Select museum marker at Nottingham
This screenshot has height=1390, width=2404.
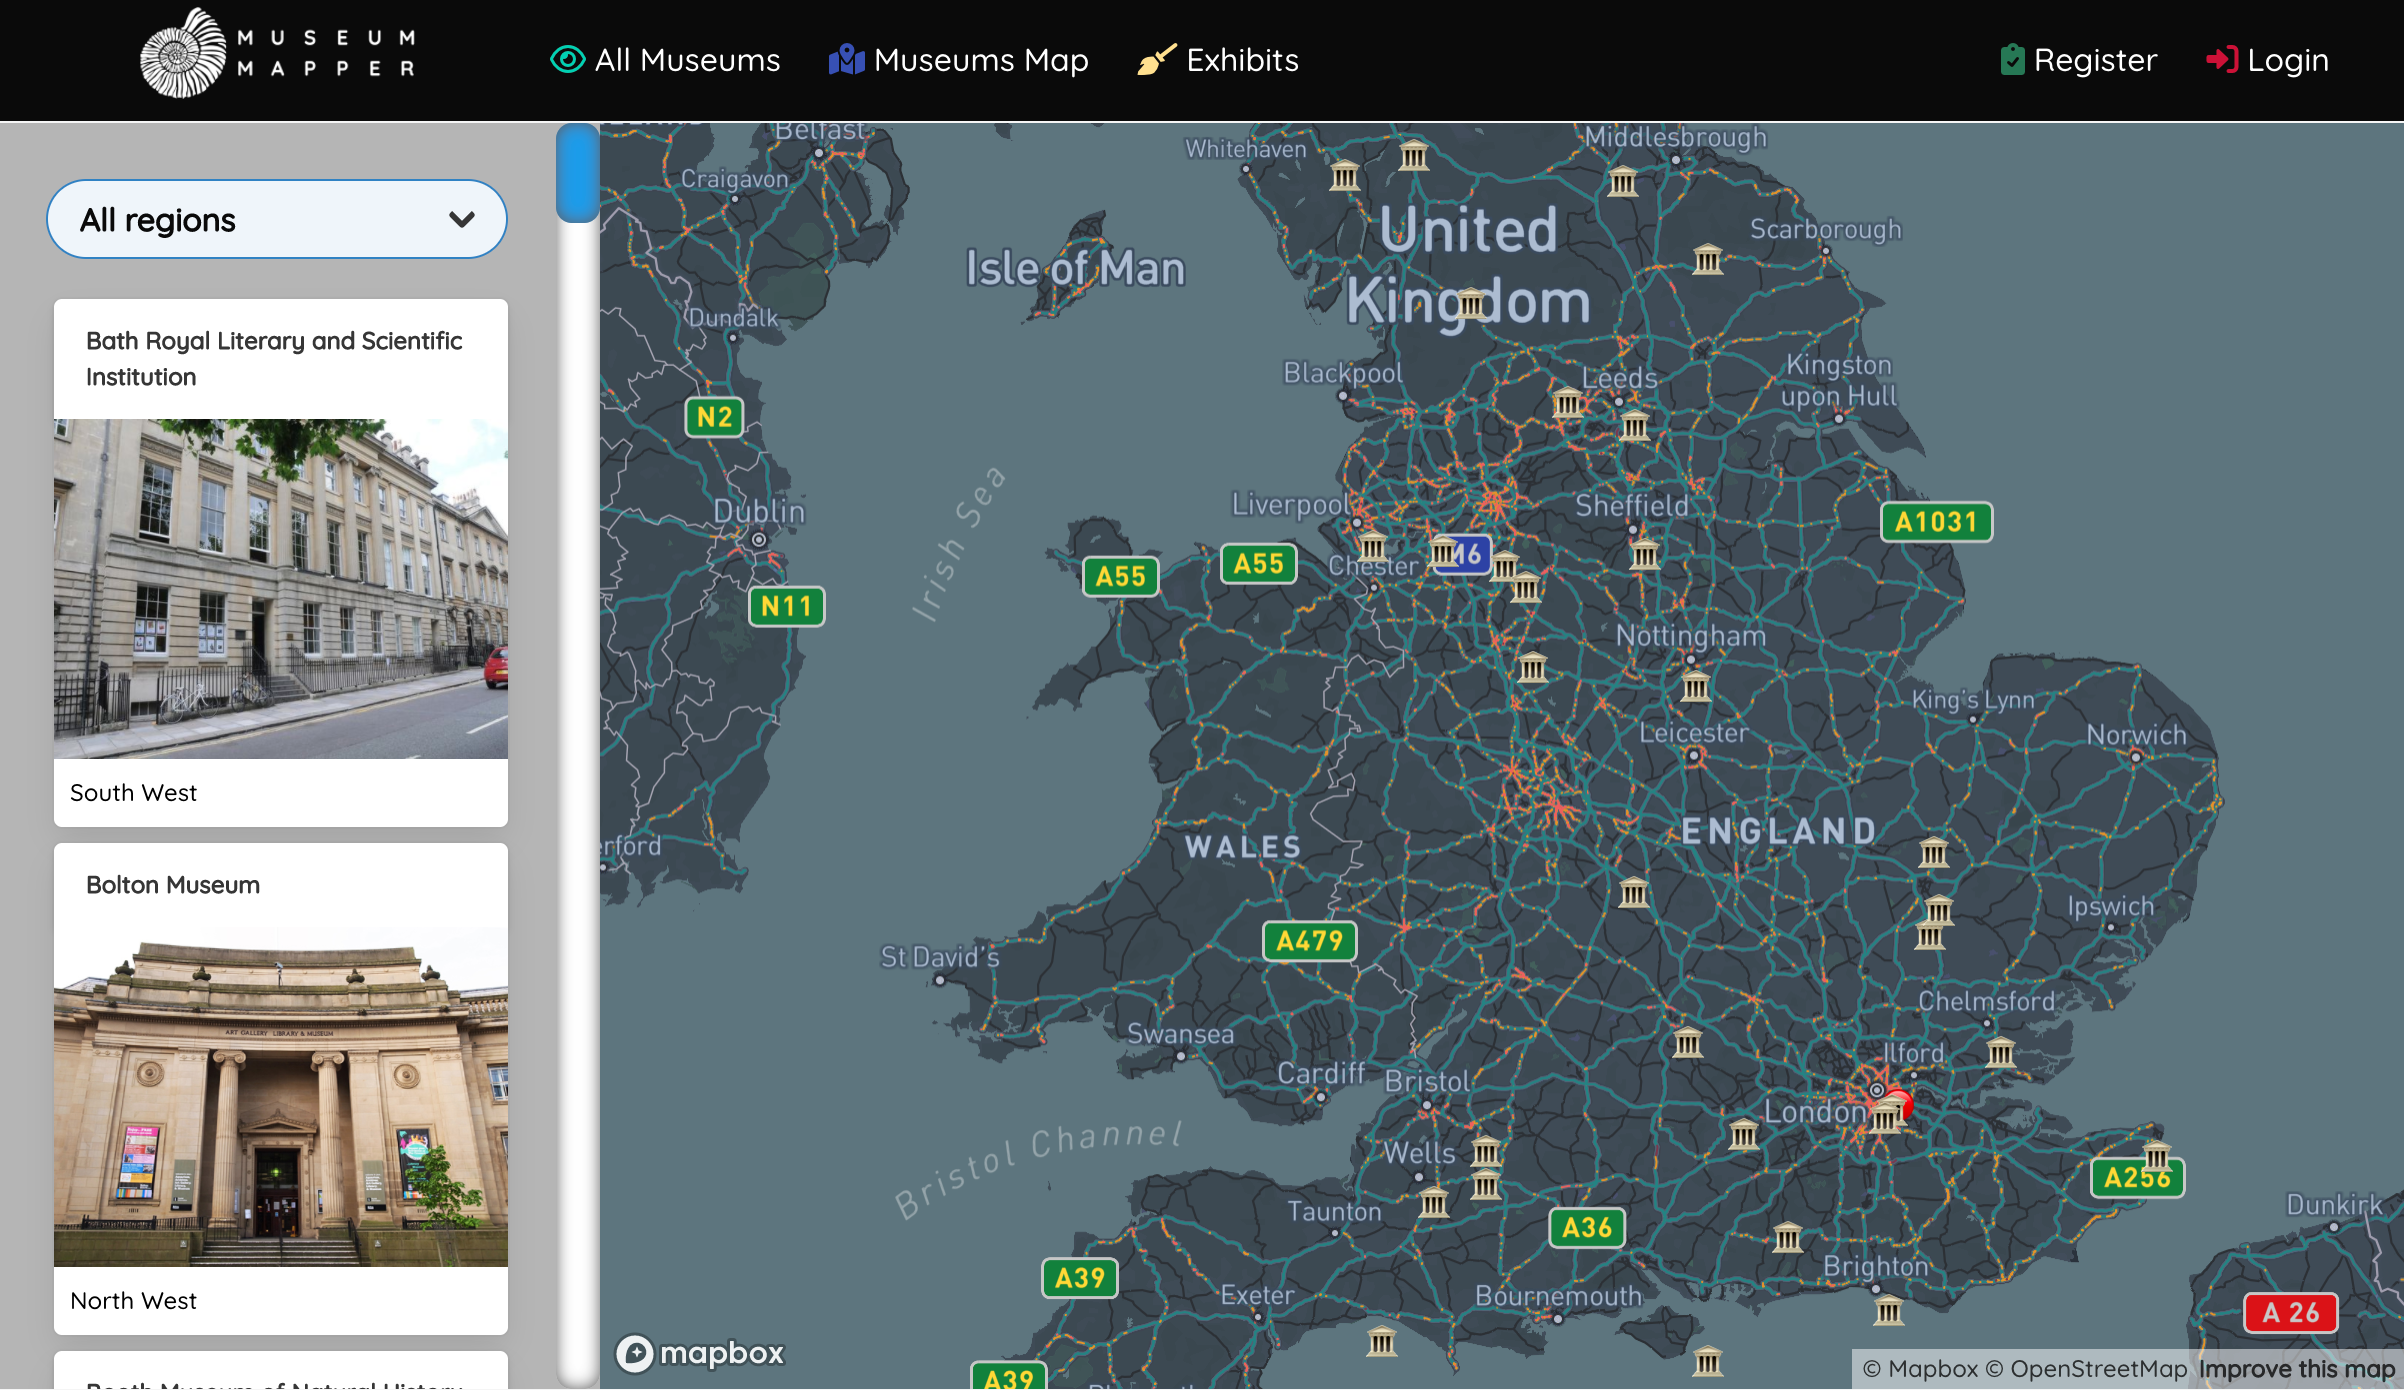[x=1696, y=685]
